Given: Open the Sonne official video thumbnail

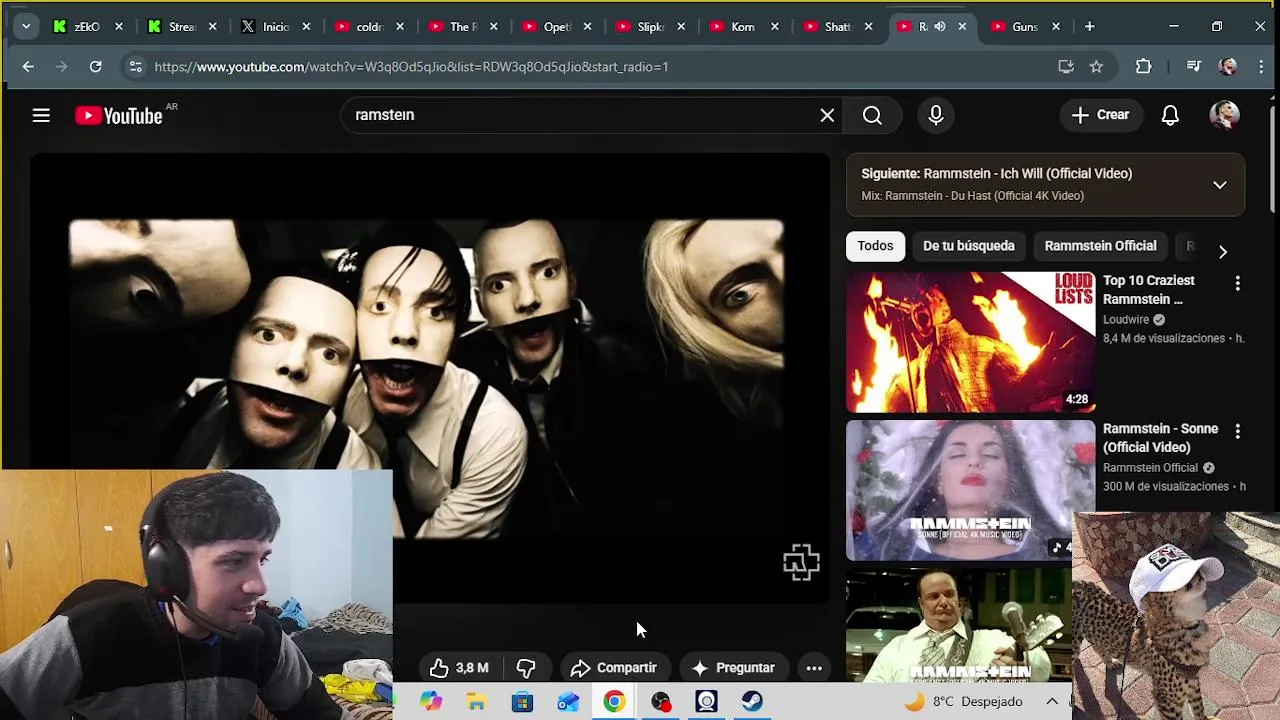Looking at the screenshot, I should pos(970,490).
